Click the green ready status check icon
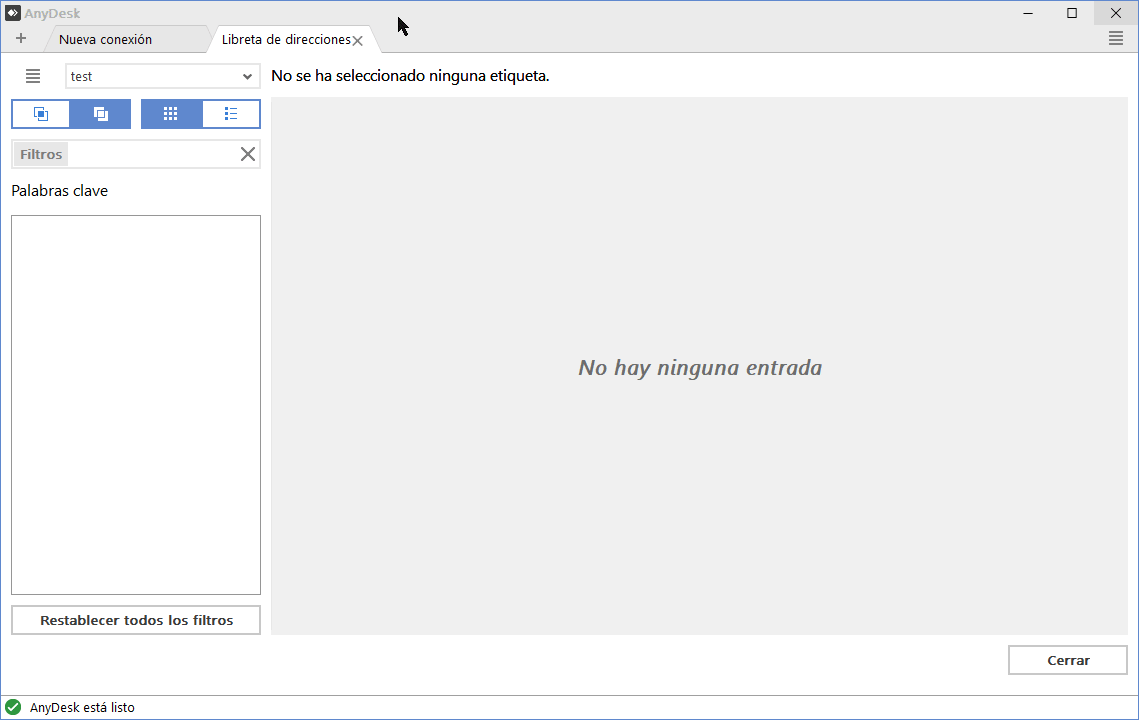This screenshot has width=1139, height=720. tap(13, 707)
